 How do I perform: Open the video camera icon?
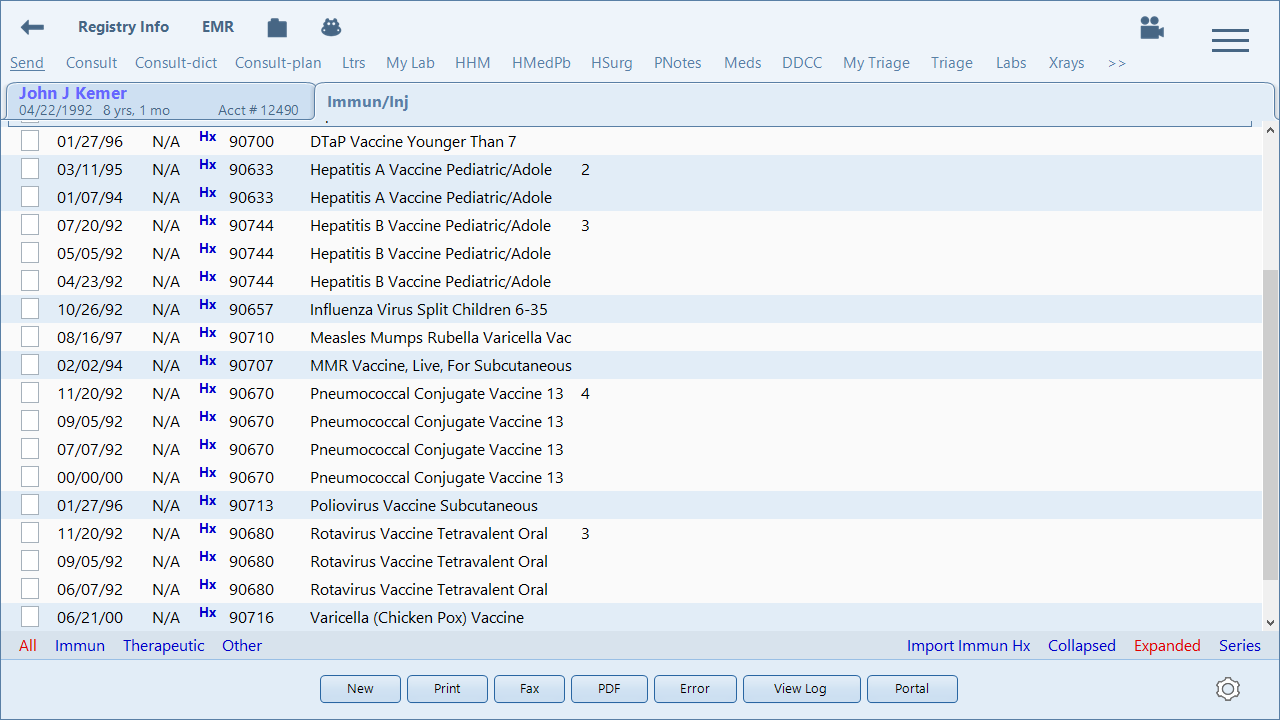1152,28
